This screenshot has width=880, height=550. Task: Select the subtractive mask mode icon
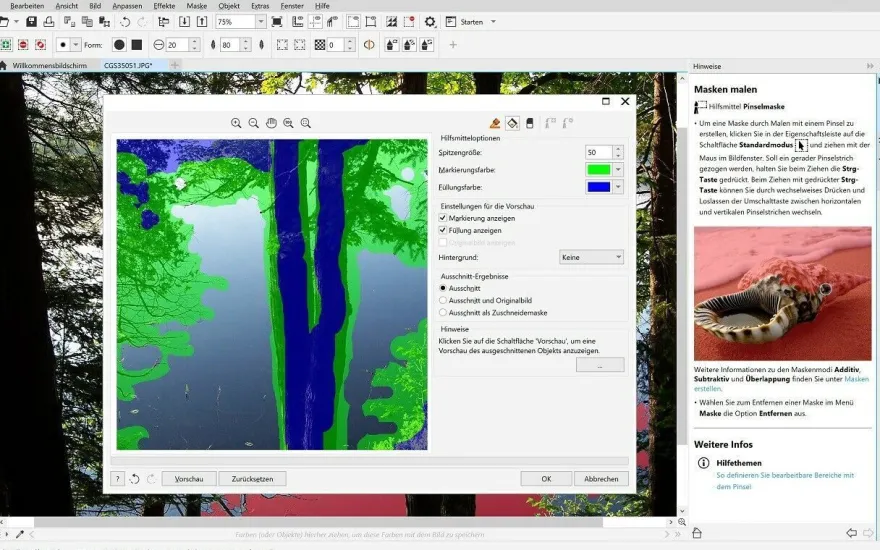click(x=23, y=44)
